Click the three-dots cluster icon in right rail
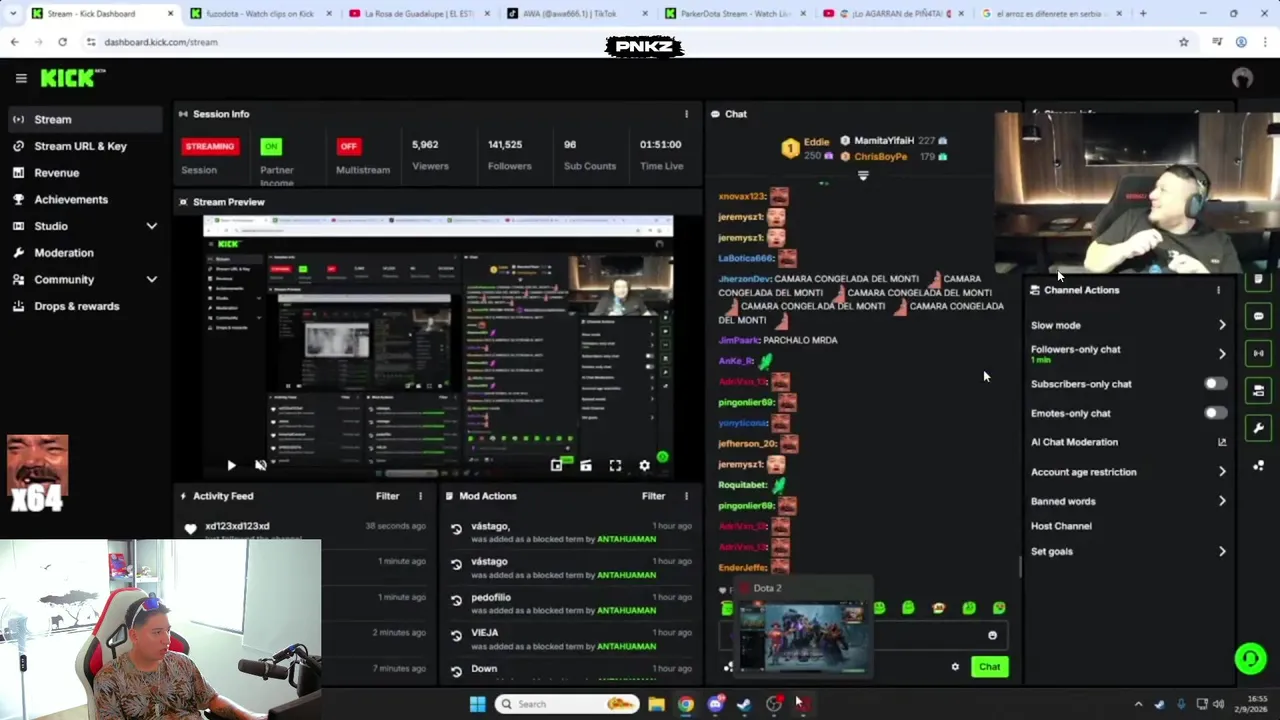 point(1258,465)
